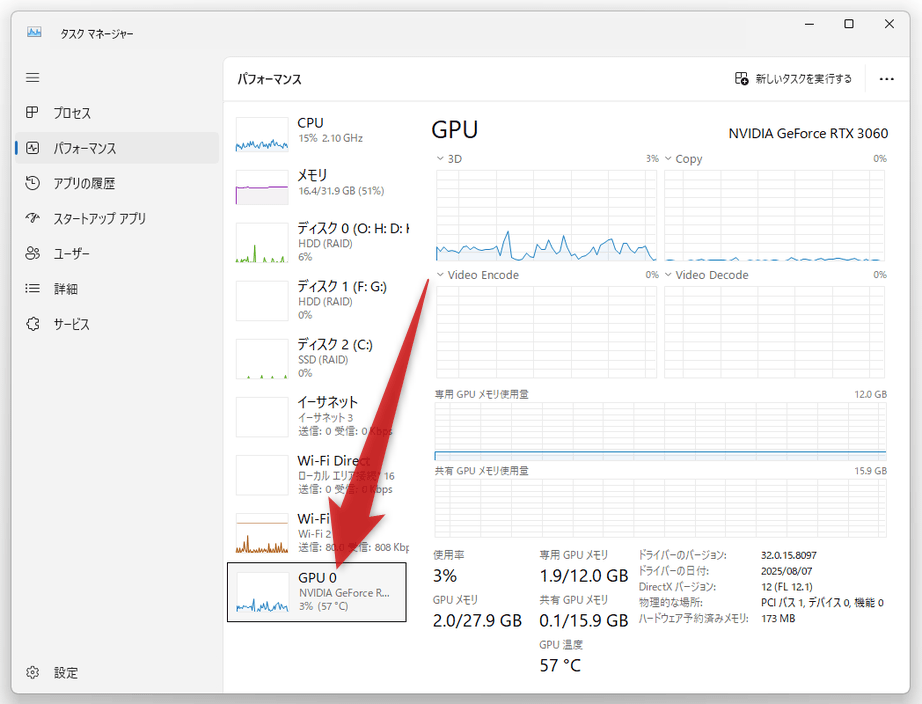Click the ユーザー users icon
922x704 pixels.
[33, 254]
